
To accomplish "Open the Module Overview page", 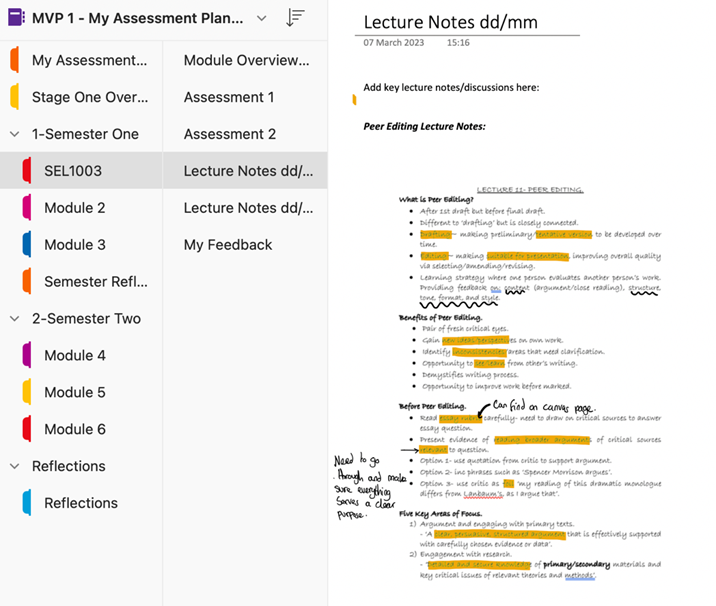I will click(x=246, y=60).
